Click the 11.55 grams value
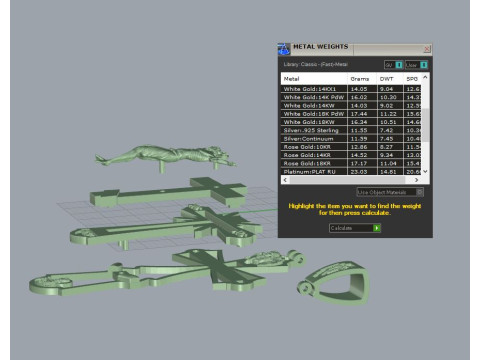 [359, 130]
